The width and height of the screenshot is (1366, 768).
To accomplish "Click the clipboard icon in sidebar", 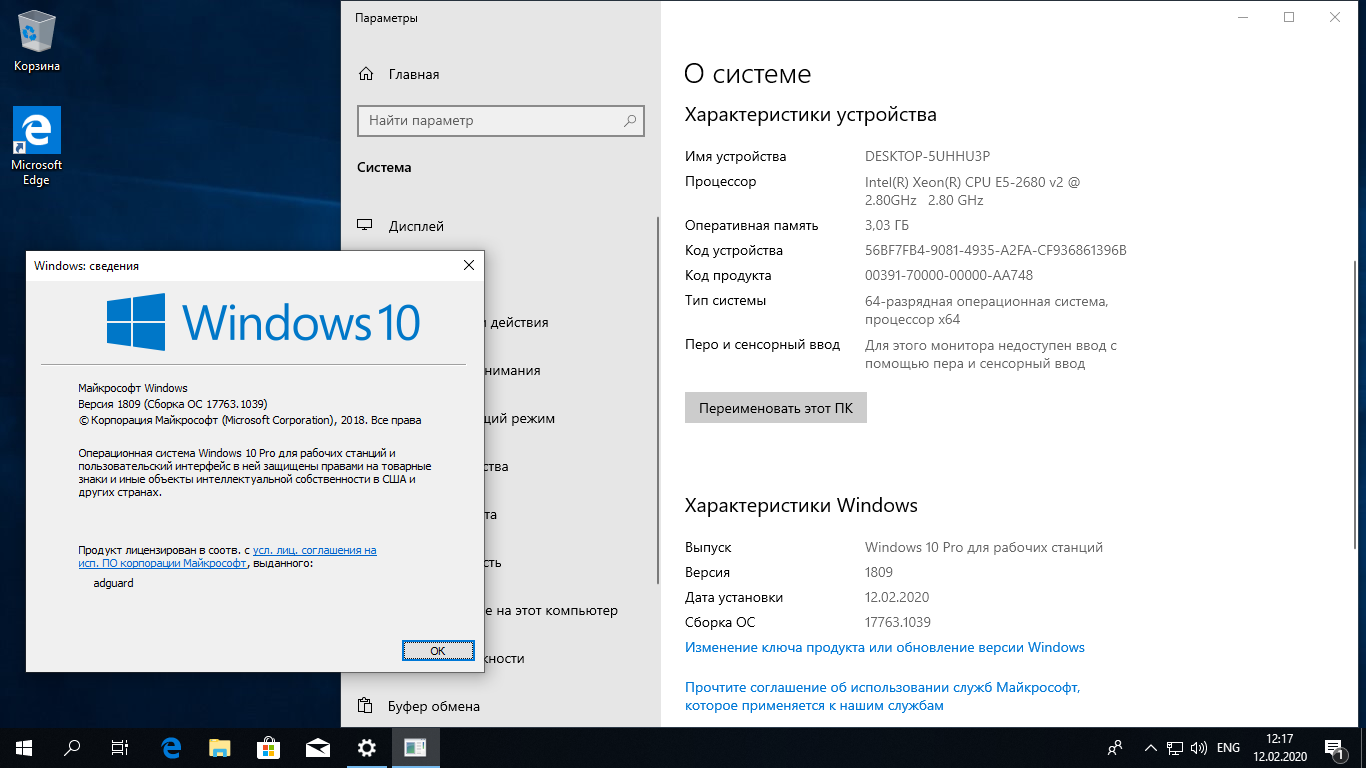I will click(366, 706).
